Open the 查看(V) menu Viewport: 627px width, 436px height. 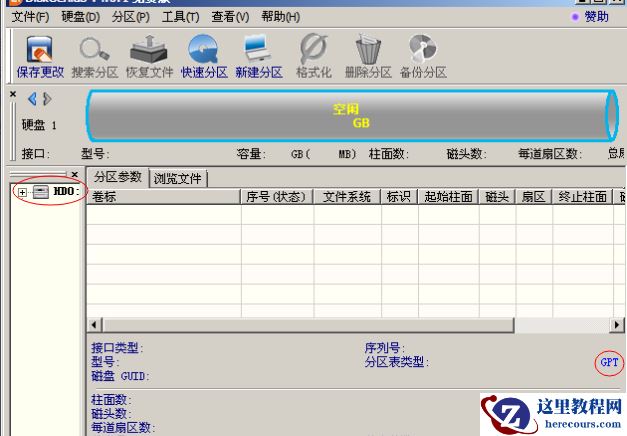point(230,17)
